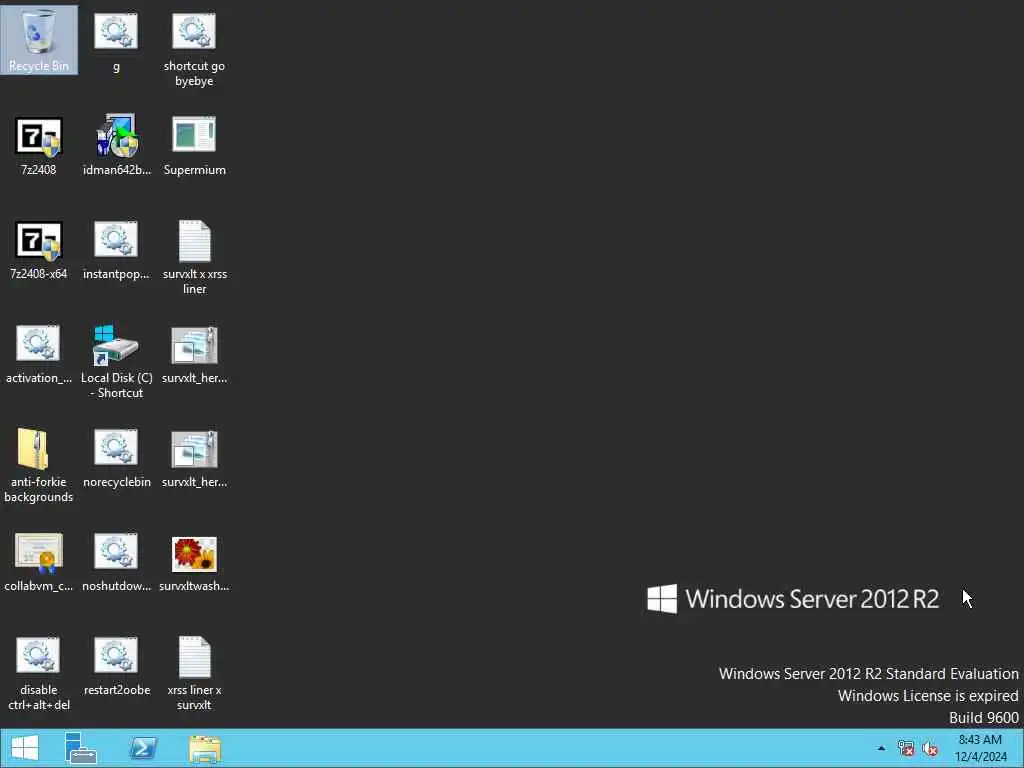Select the collabvm_c certificate icon
The image size is (1024, 768).
[39, 562]
